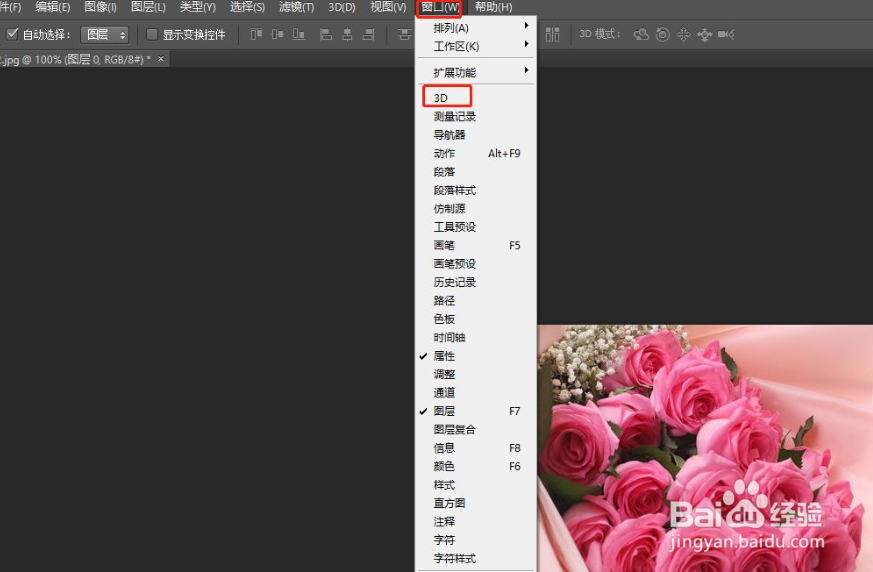Open the 图像(I) menu
This screenshot has width=873, height=572.
click(100, 7)
